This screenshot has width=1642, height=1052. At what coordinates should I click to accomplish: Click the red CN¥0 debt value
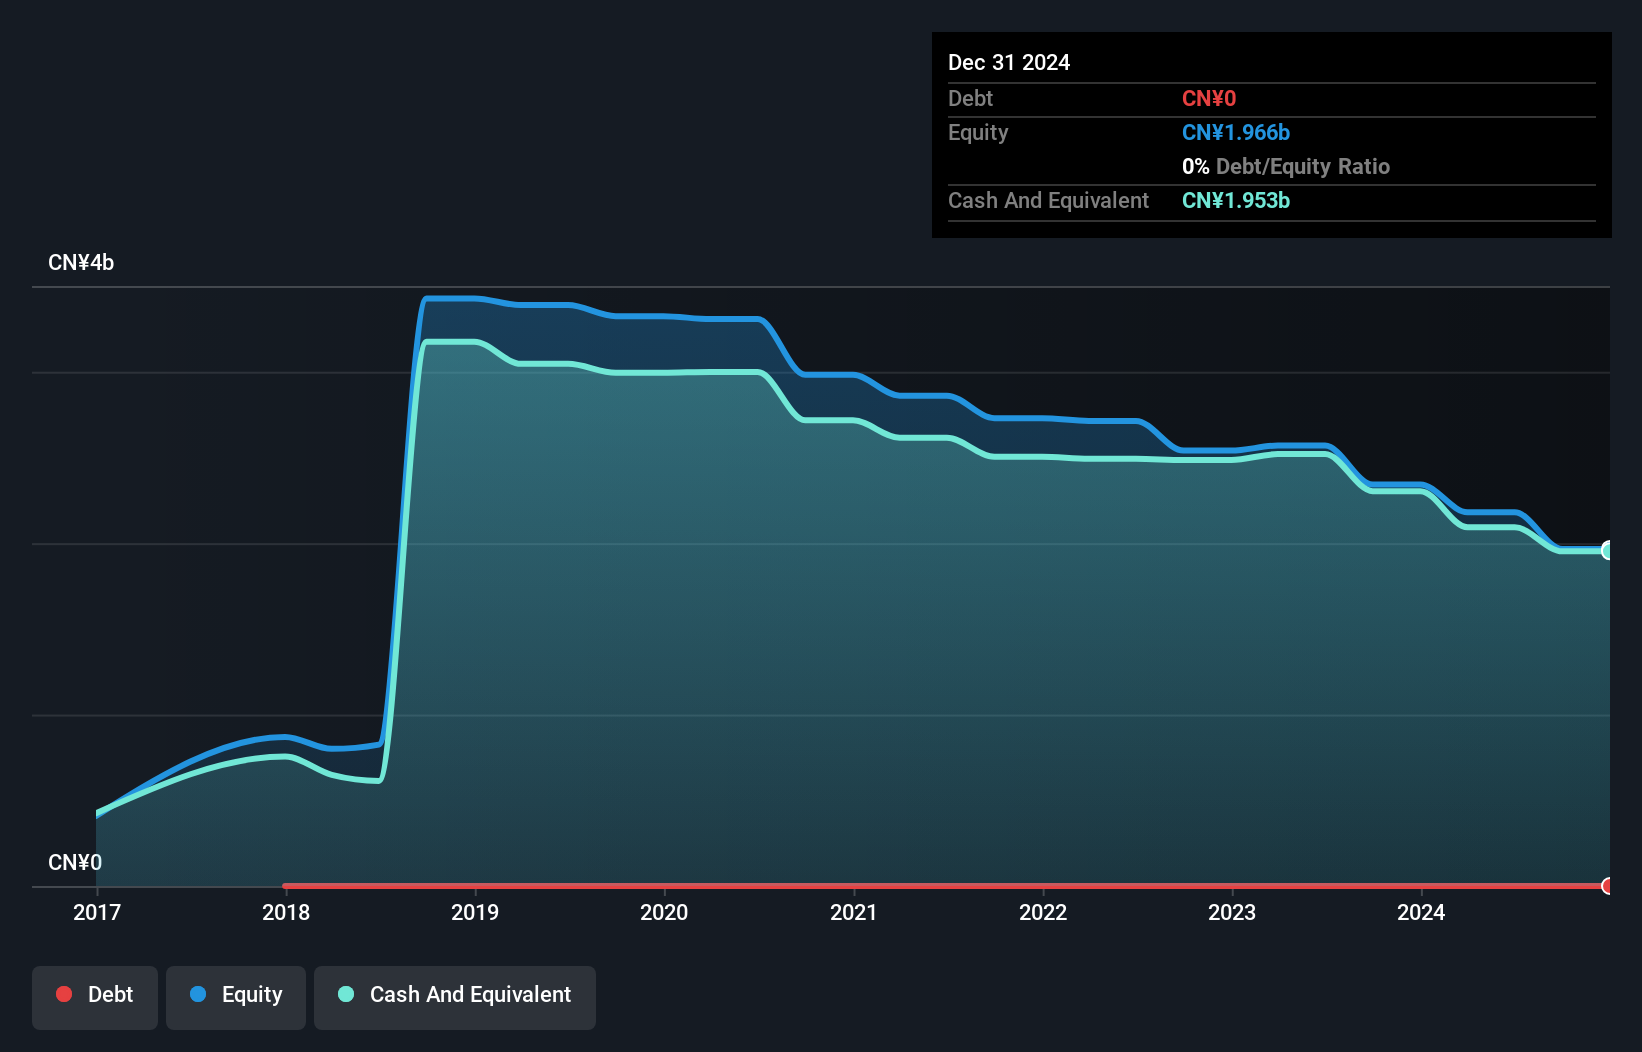coord(1209,98)
